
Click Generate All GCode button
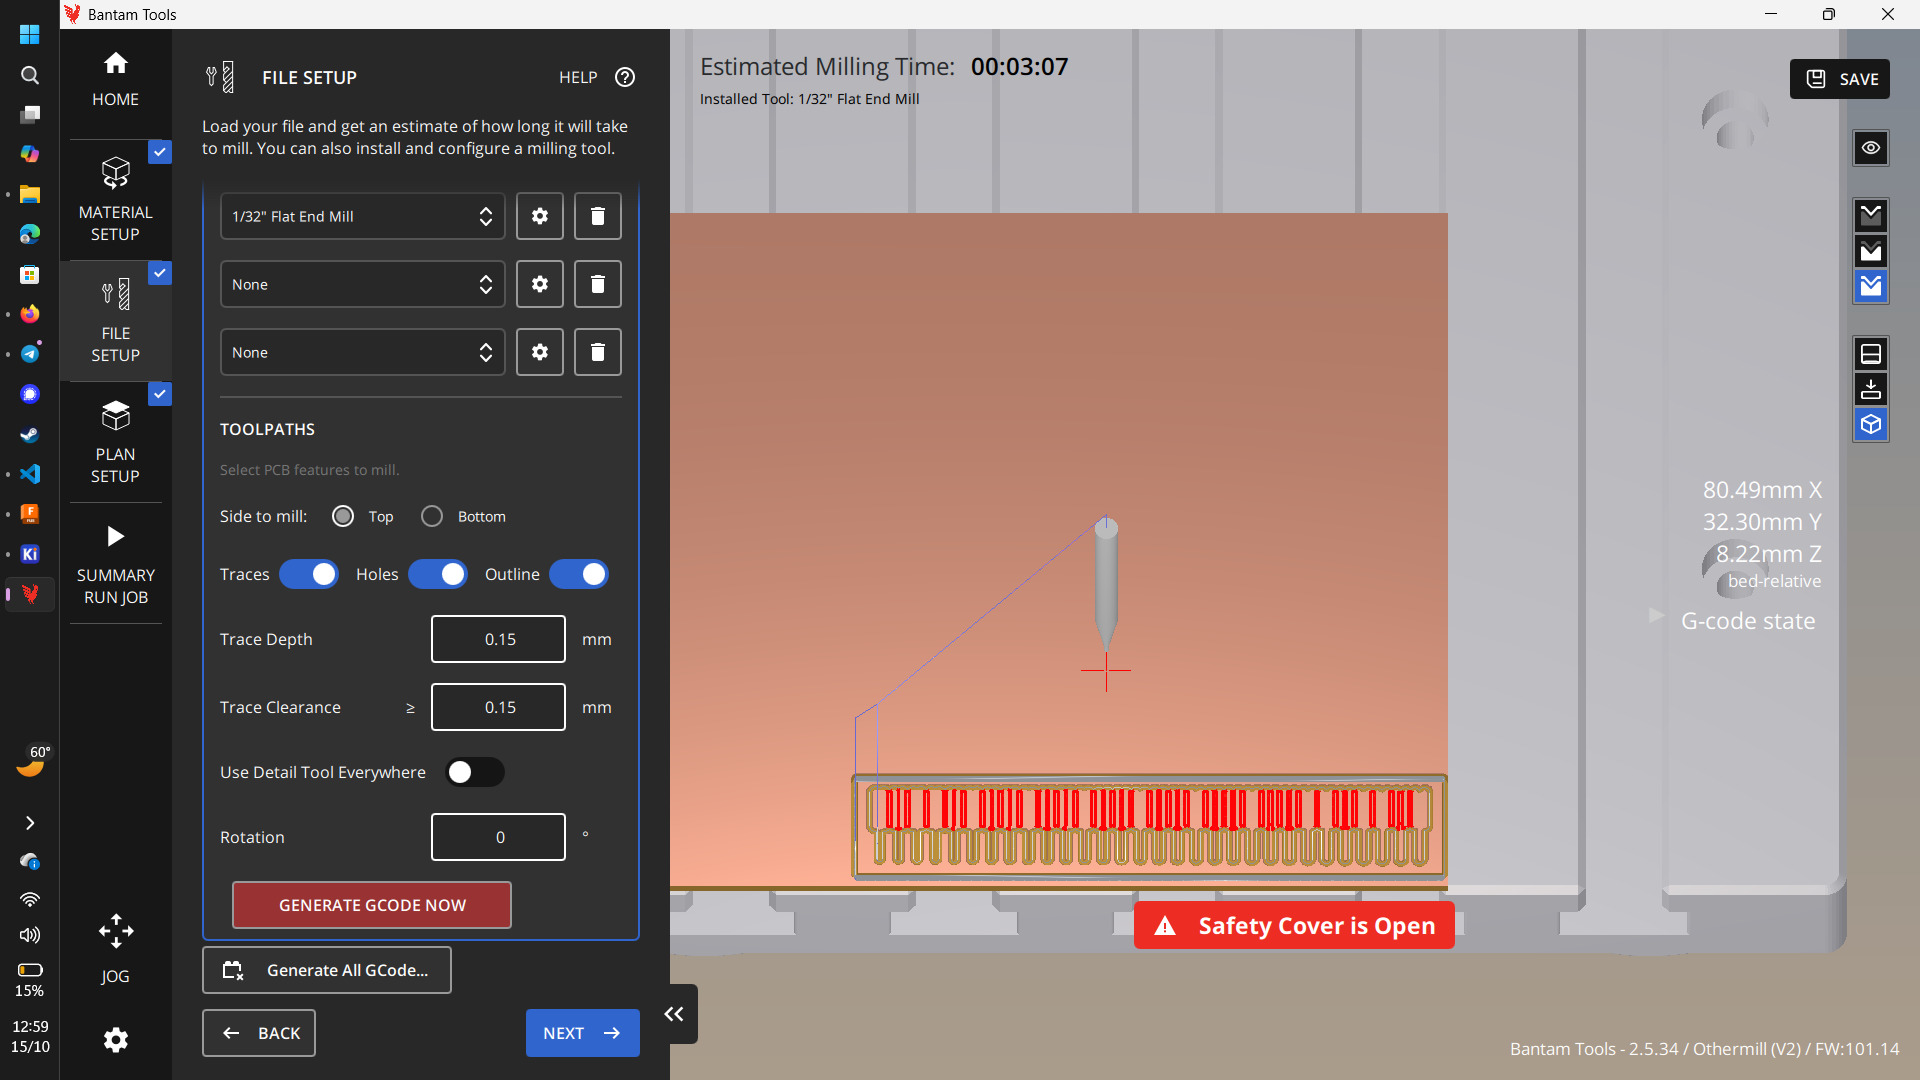coord(327,970)
